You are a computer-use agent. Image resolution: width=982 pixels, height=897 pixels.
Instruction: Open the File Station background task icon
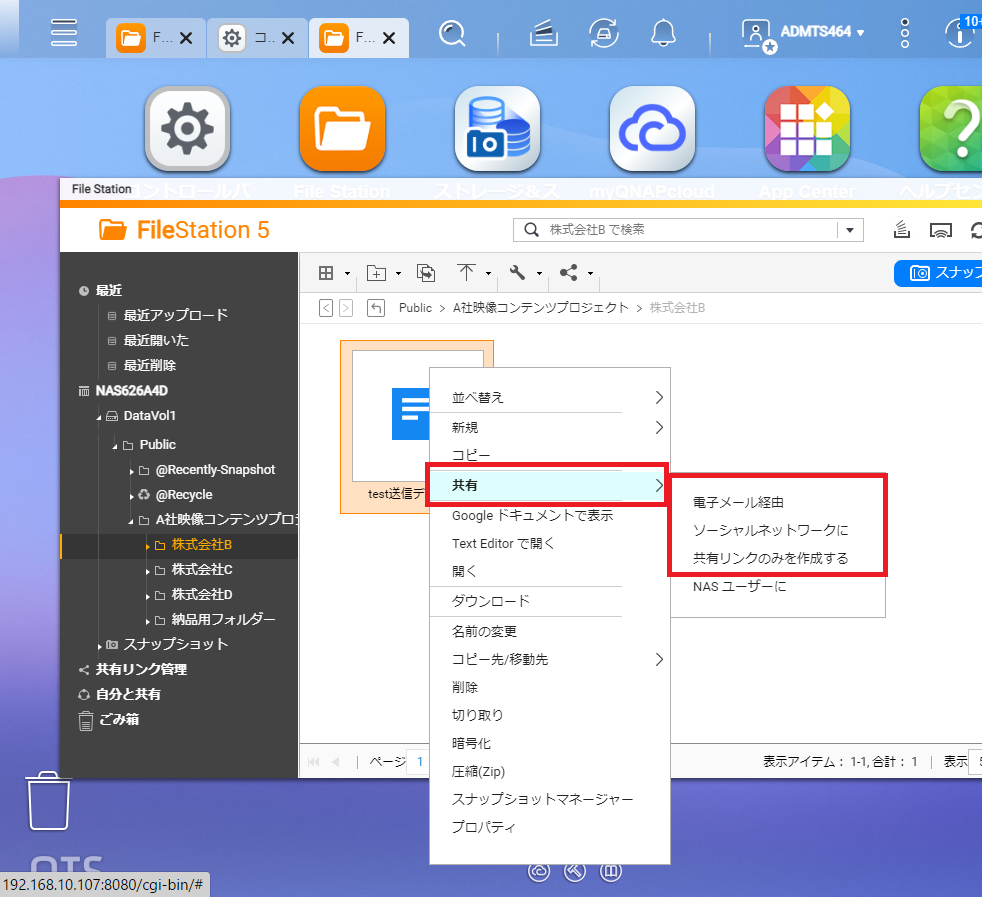901,230
